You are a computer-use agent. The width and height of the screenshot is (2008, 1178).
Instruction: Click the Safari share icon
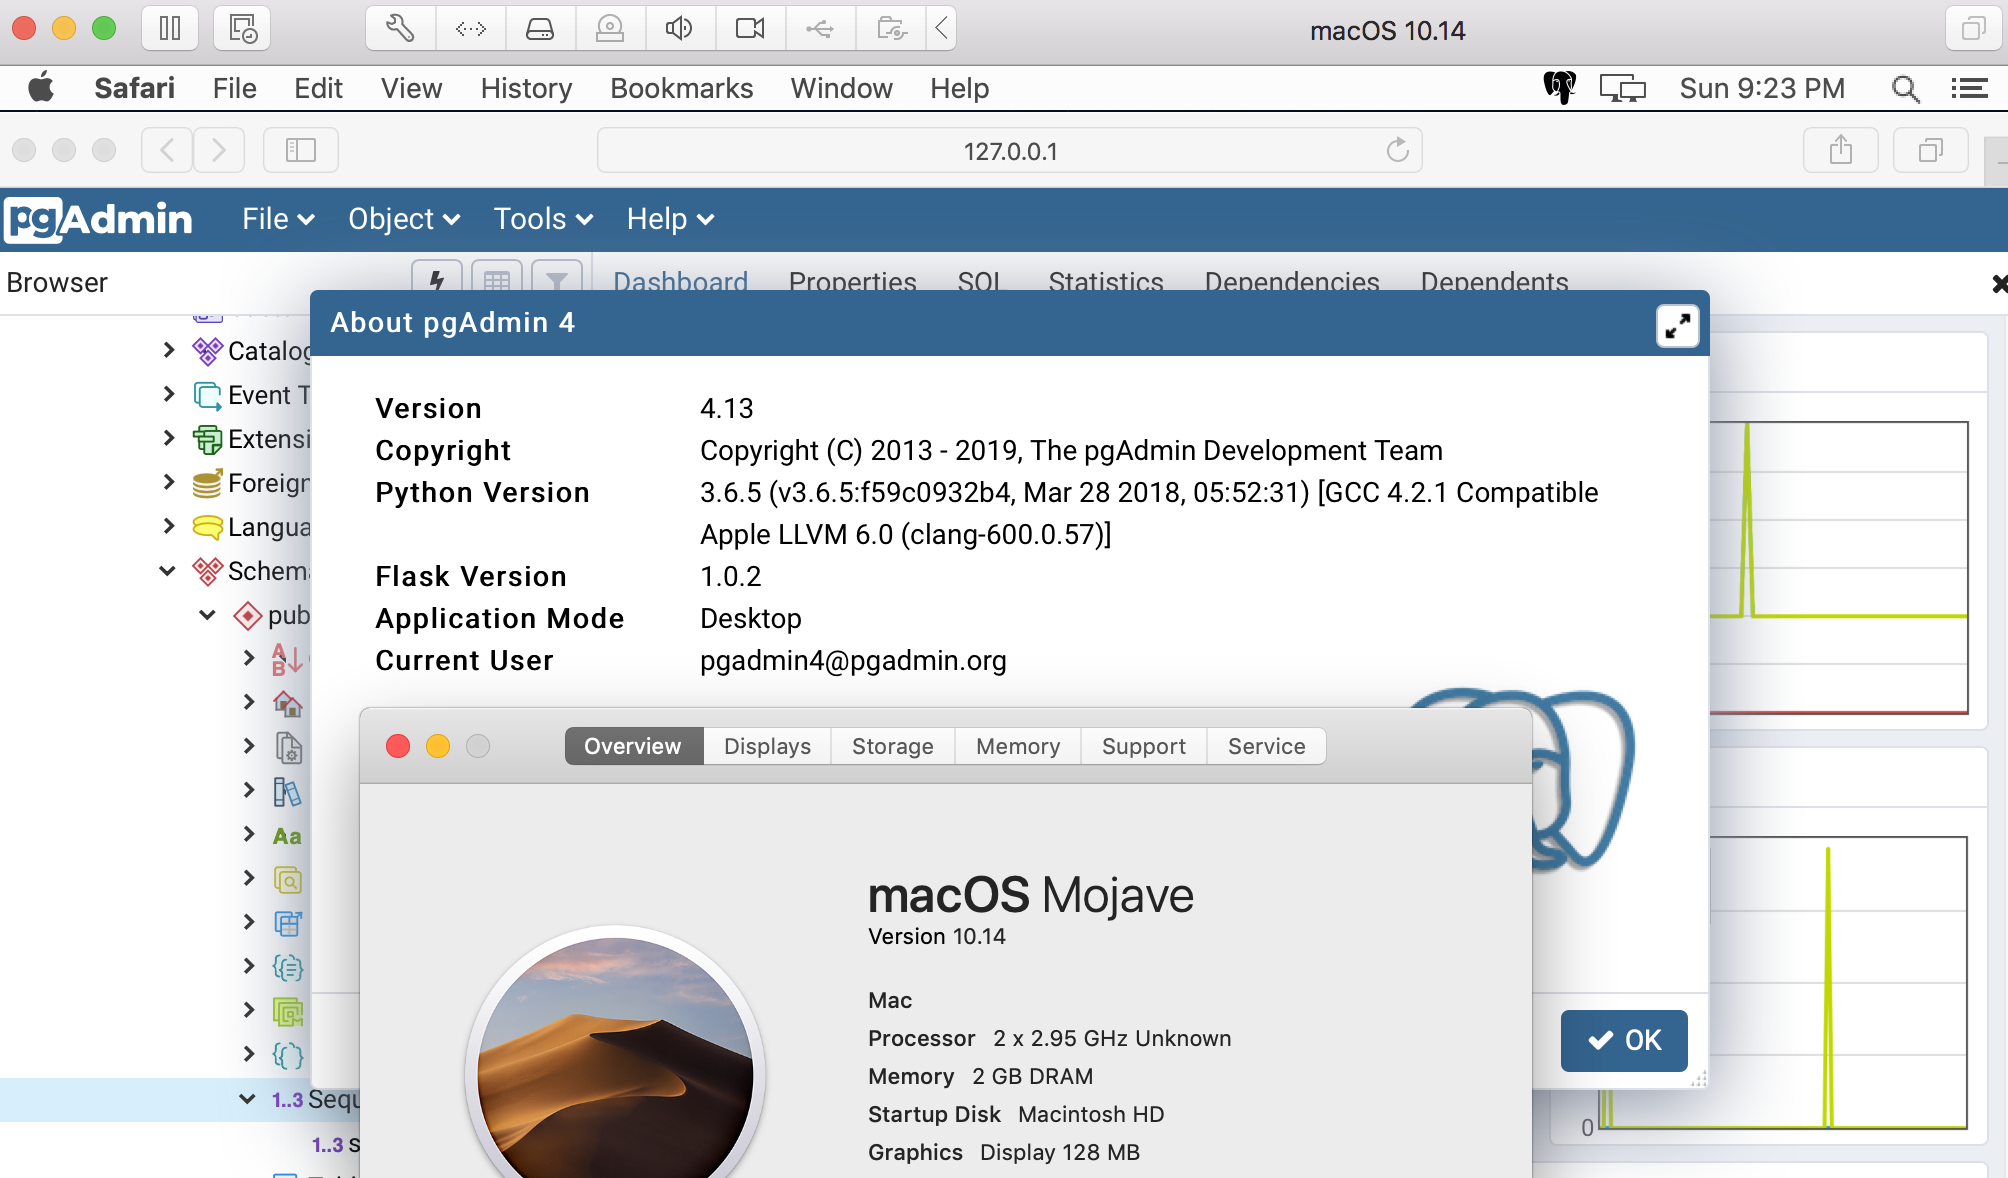point(1840,151)
